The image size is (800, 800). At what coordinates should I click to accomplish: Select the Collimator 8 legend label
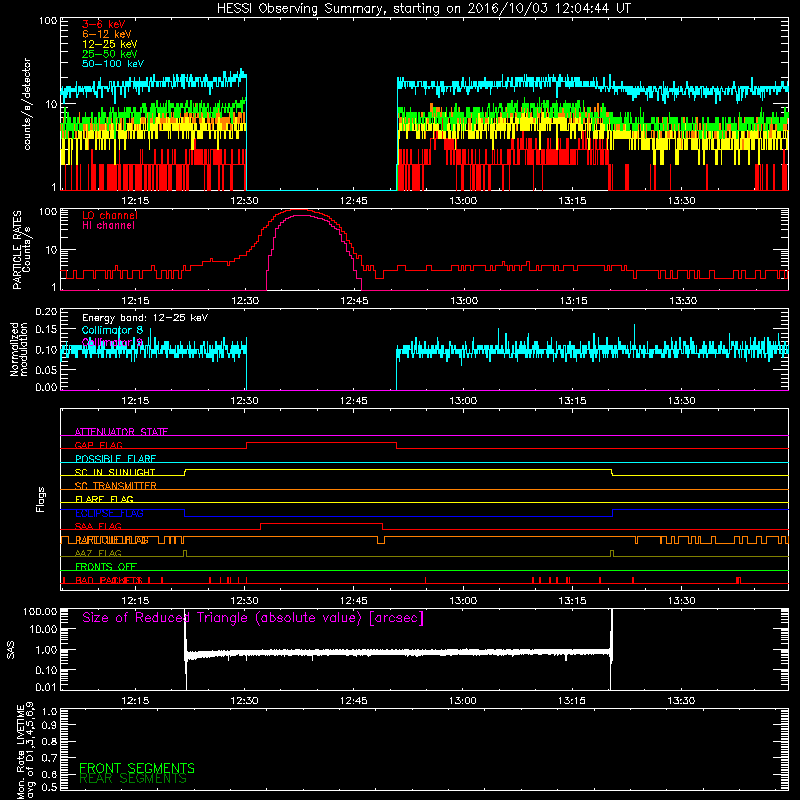112,330
